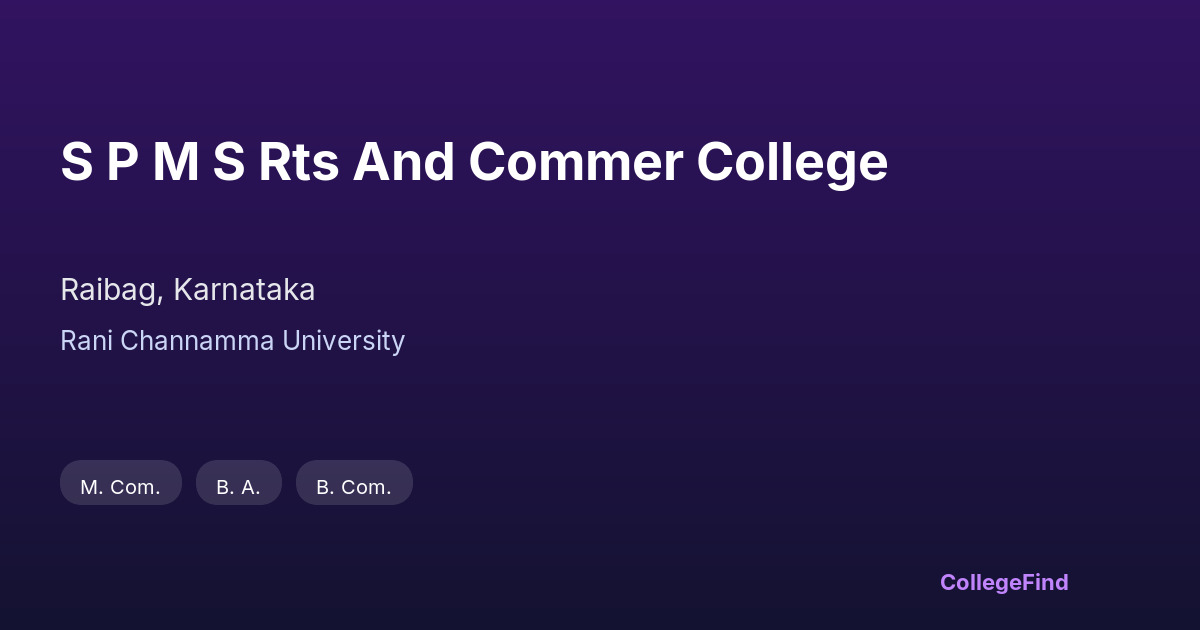Click the word Raibag in the location
This screenshot has height=630, width=1200.
[109, 290]
